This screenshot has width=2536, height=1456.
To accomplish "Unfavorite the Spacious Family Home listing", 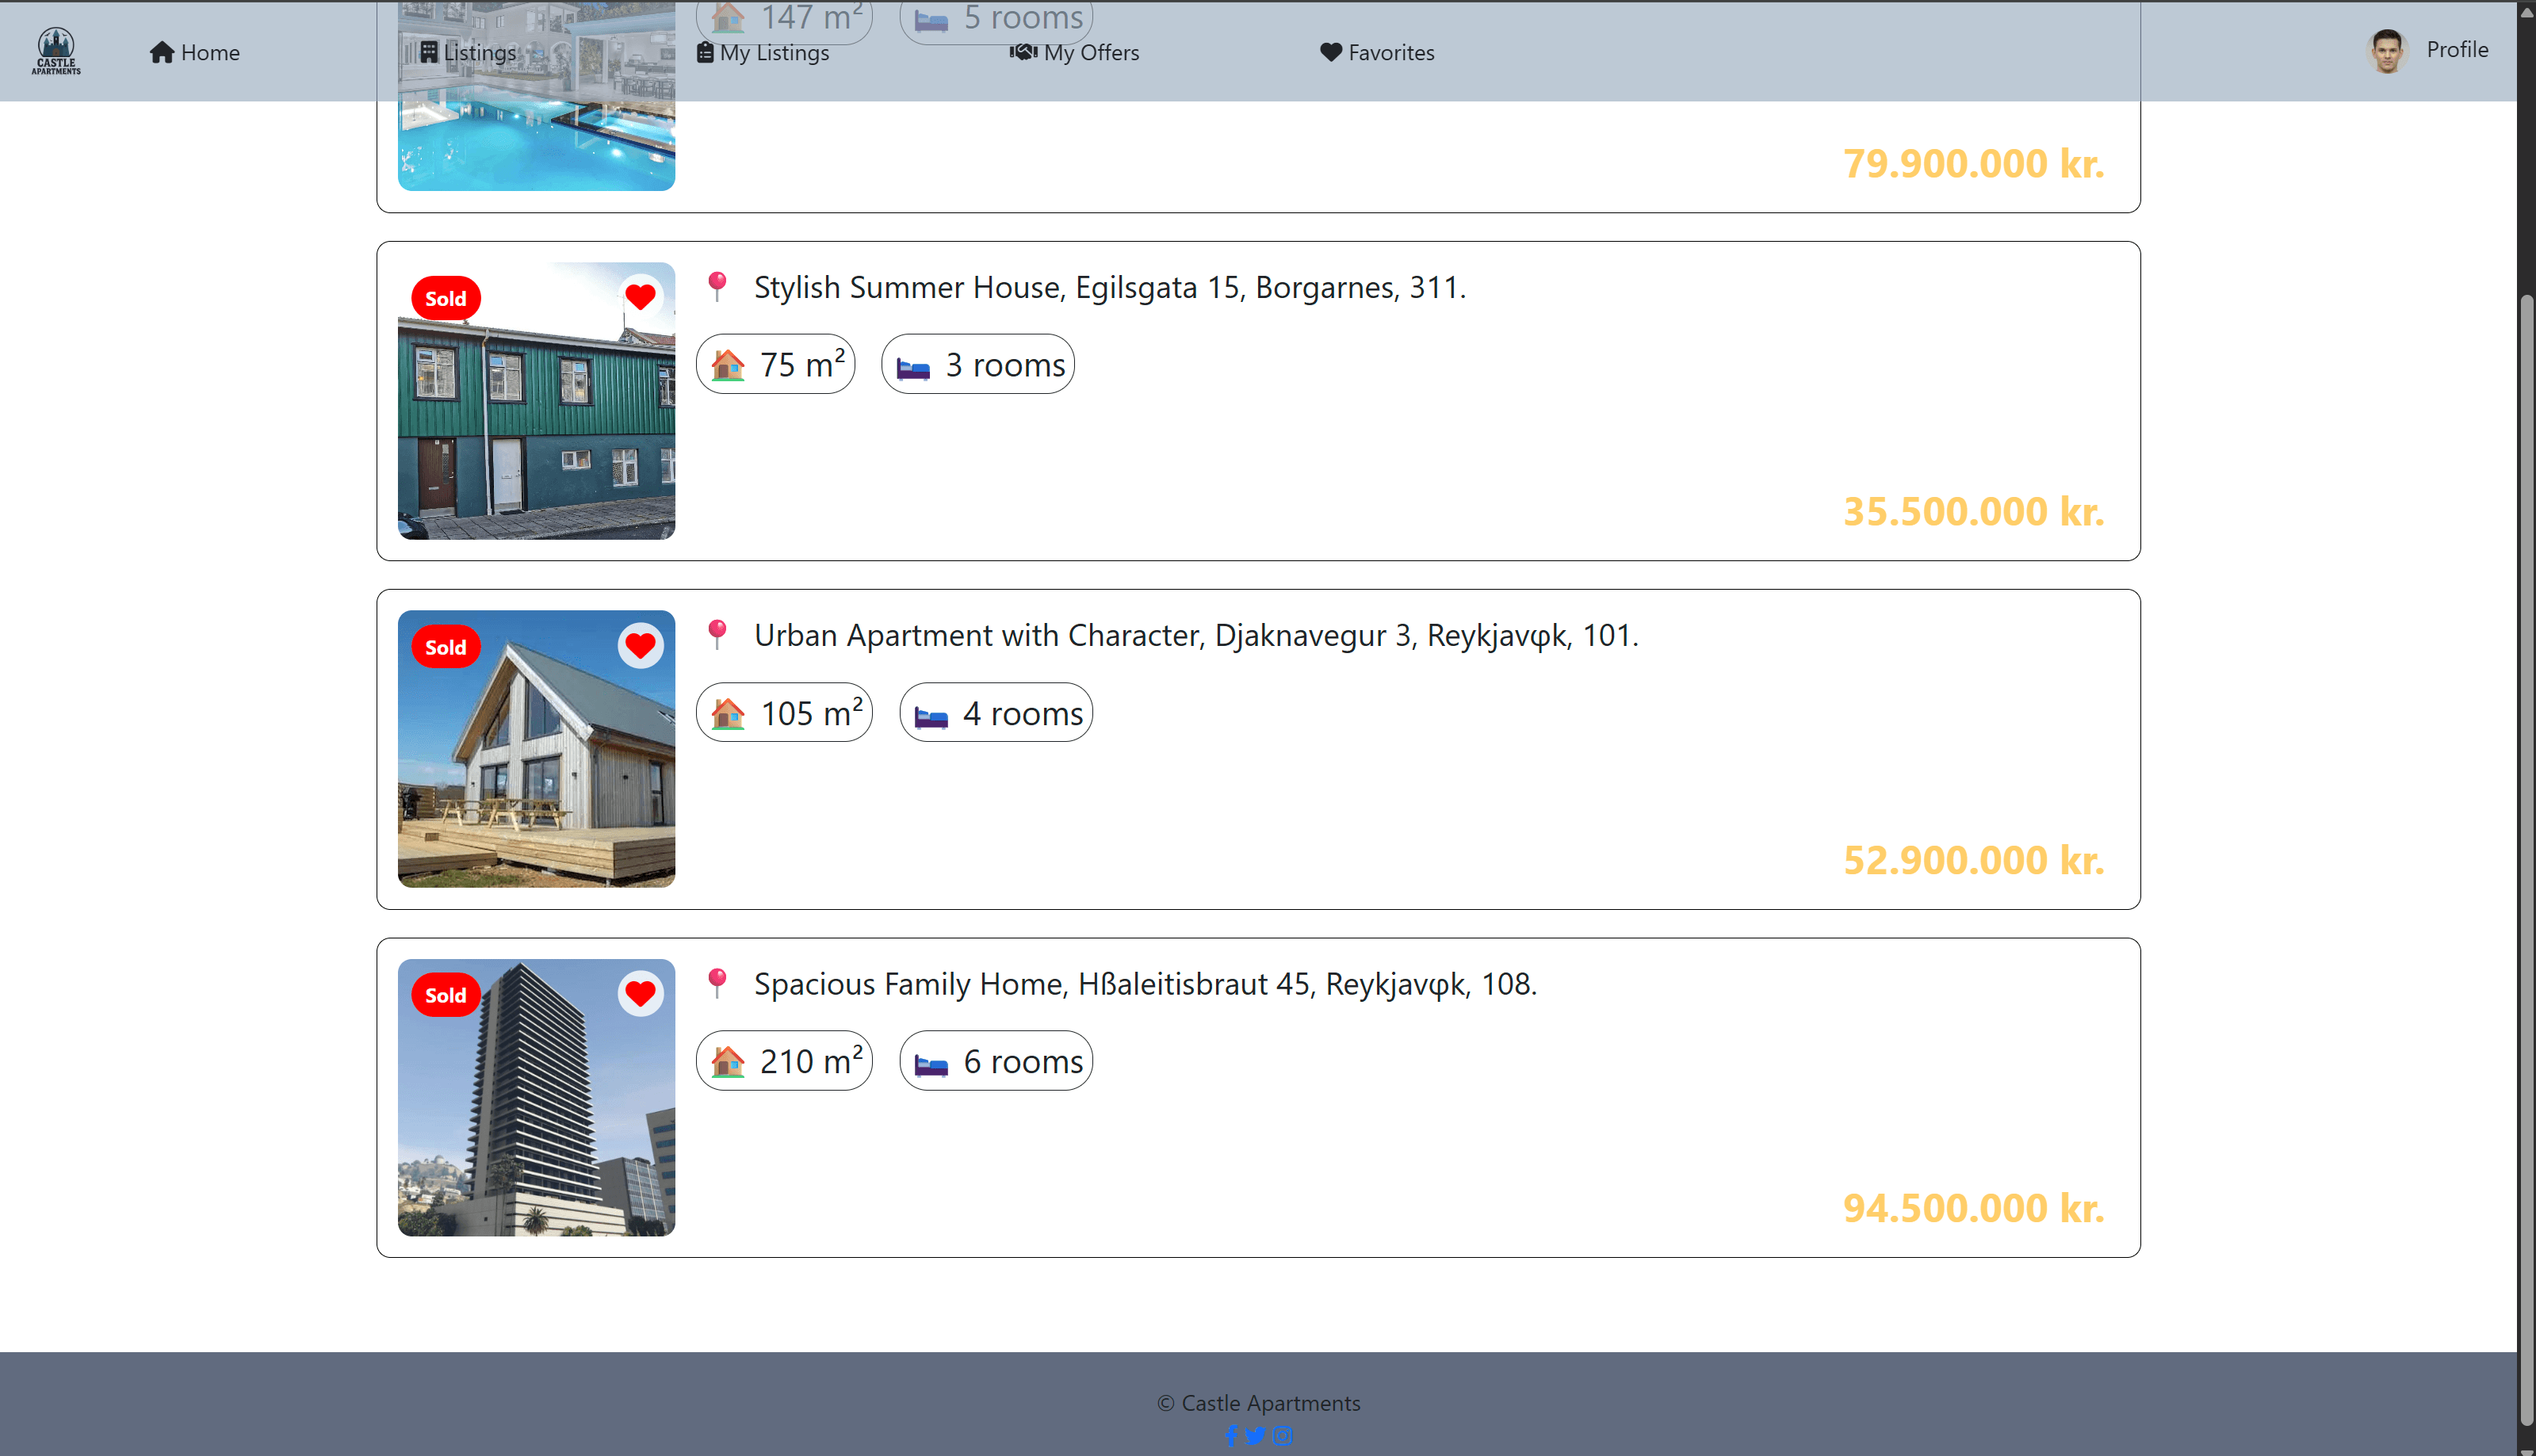I will (x=641, y=994).
